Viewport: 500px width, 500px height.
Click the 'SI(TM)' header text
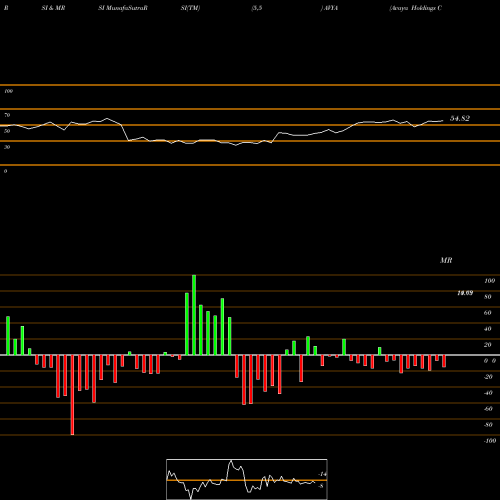click(190, 8)
